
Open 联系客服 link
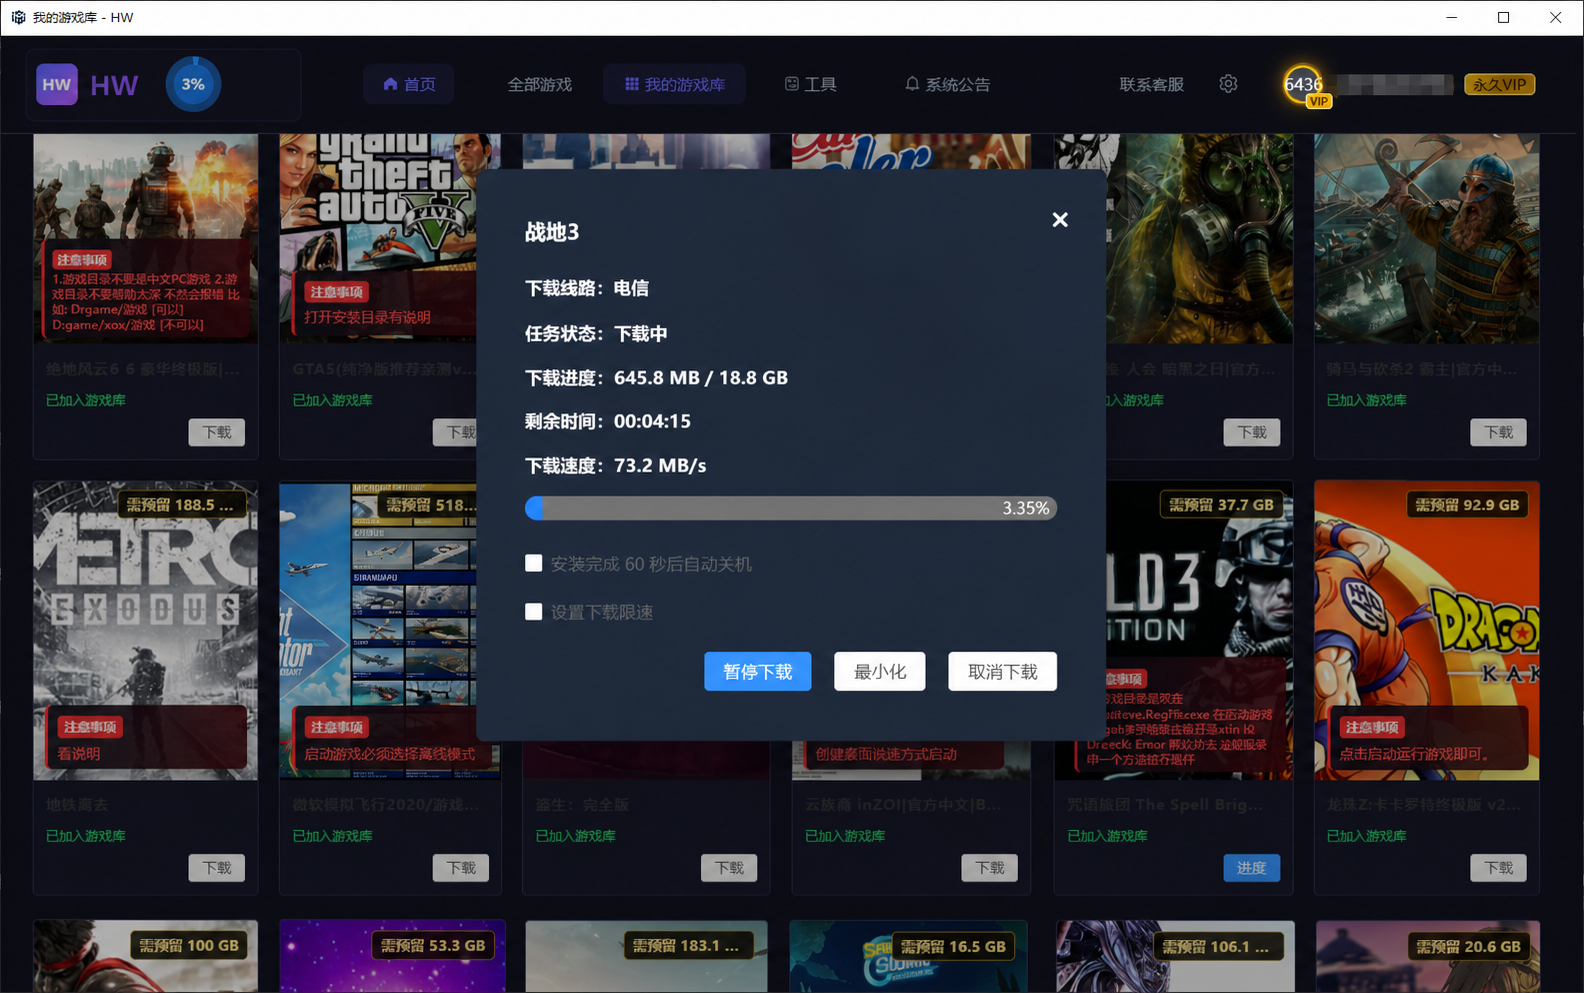point(1151,84)
